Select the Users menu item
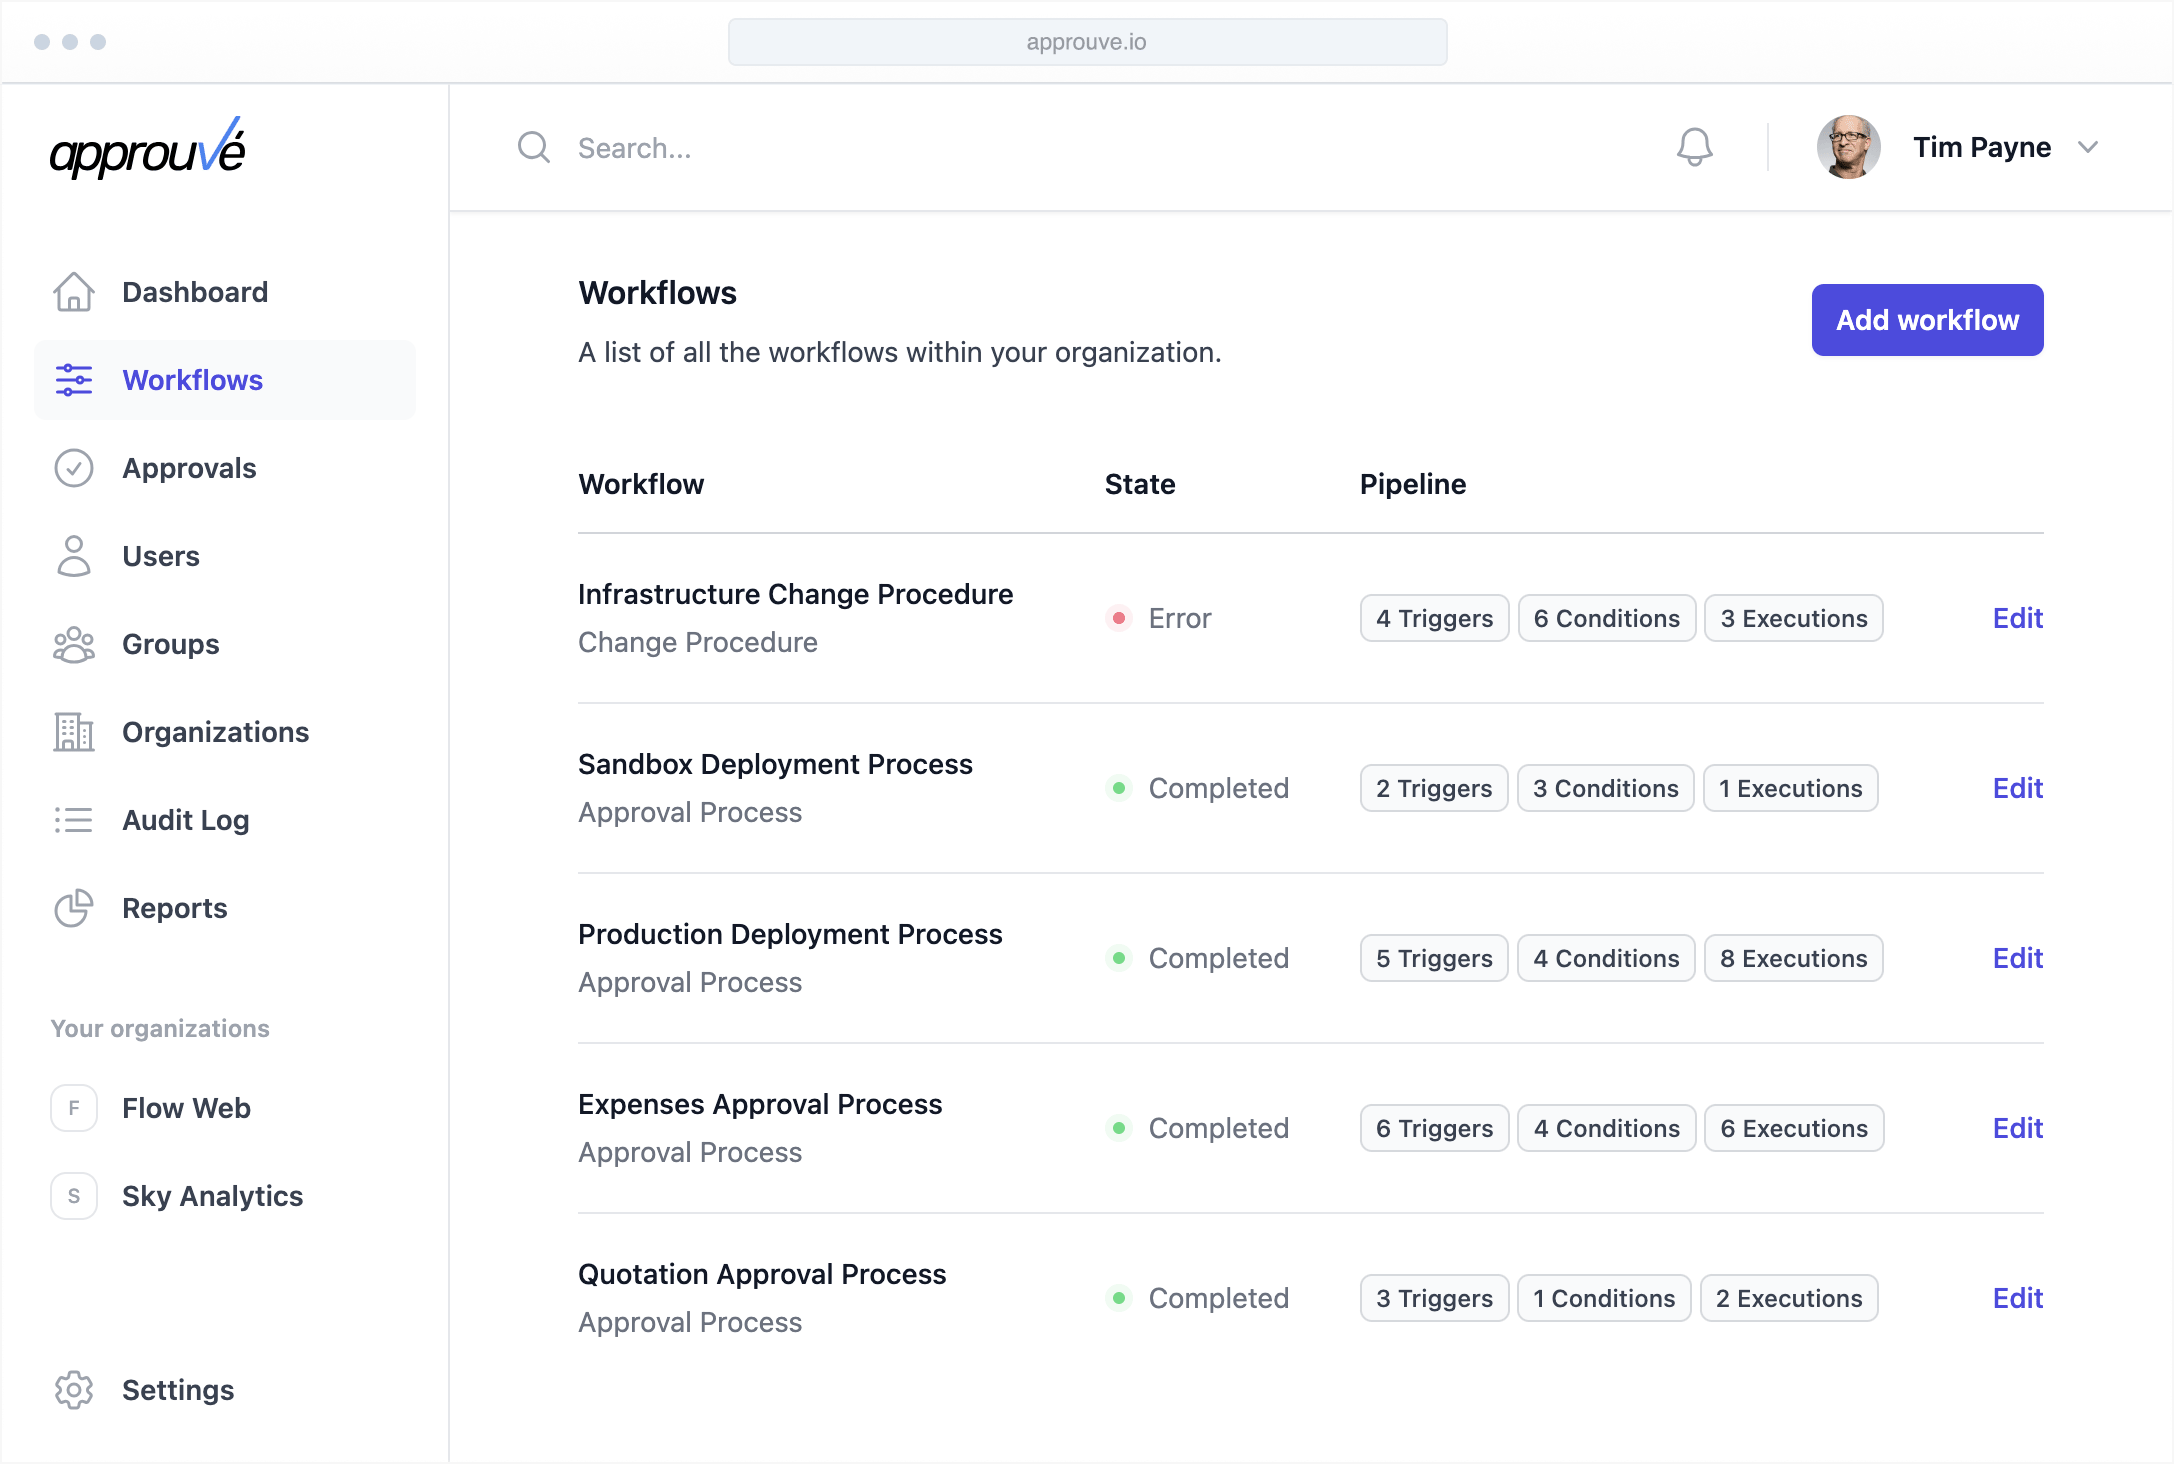Image resolution: width=2174 pixels, height=1464 pixels. [x=160, y=556]
